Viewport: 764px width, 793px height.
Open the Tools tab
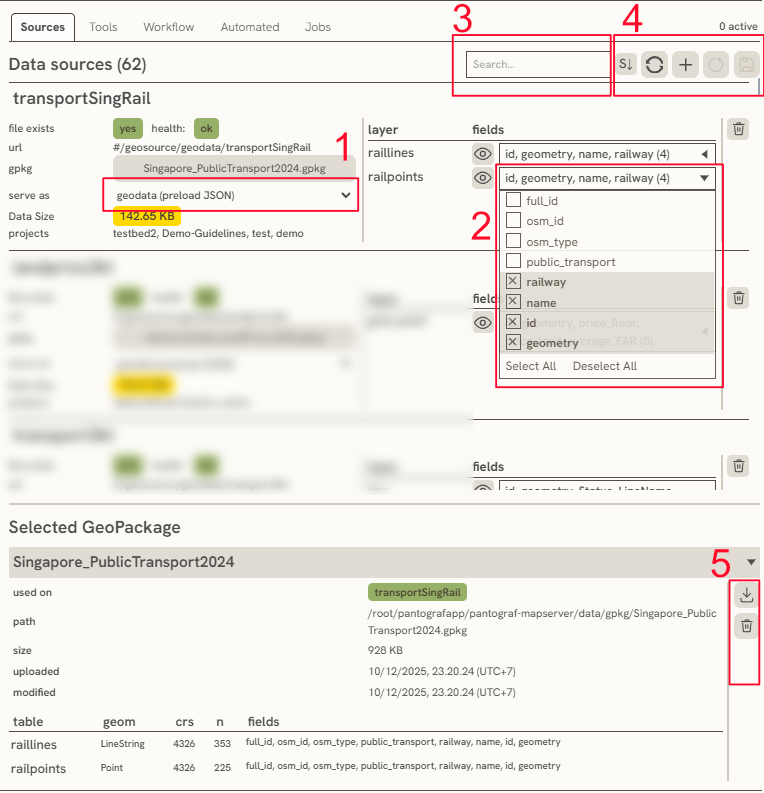click(103, 27)
